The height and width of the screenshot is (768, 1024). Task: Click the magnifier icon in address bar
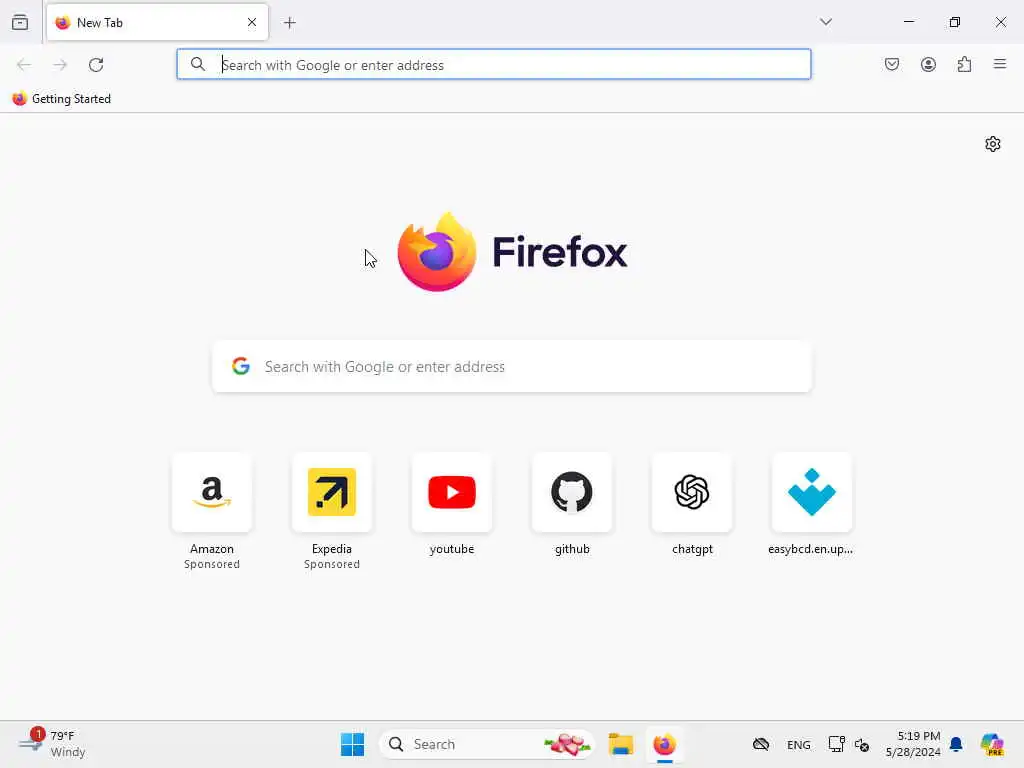(198, 64)
